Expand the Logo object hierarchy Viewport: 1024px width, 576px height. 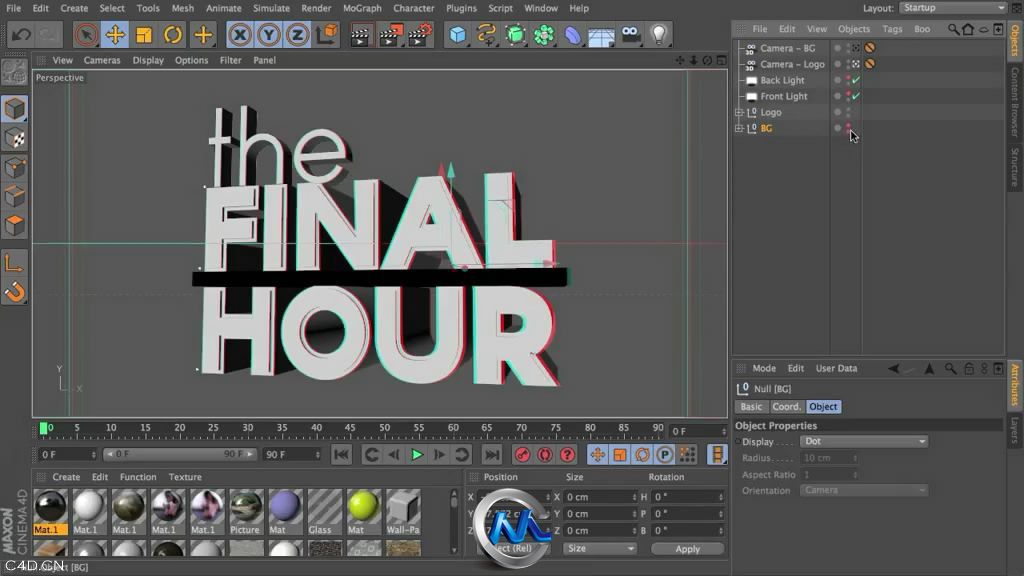(x=738, y=112)
